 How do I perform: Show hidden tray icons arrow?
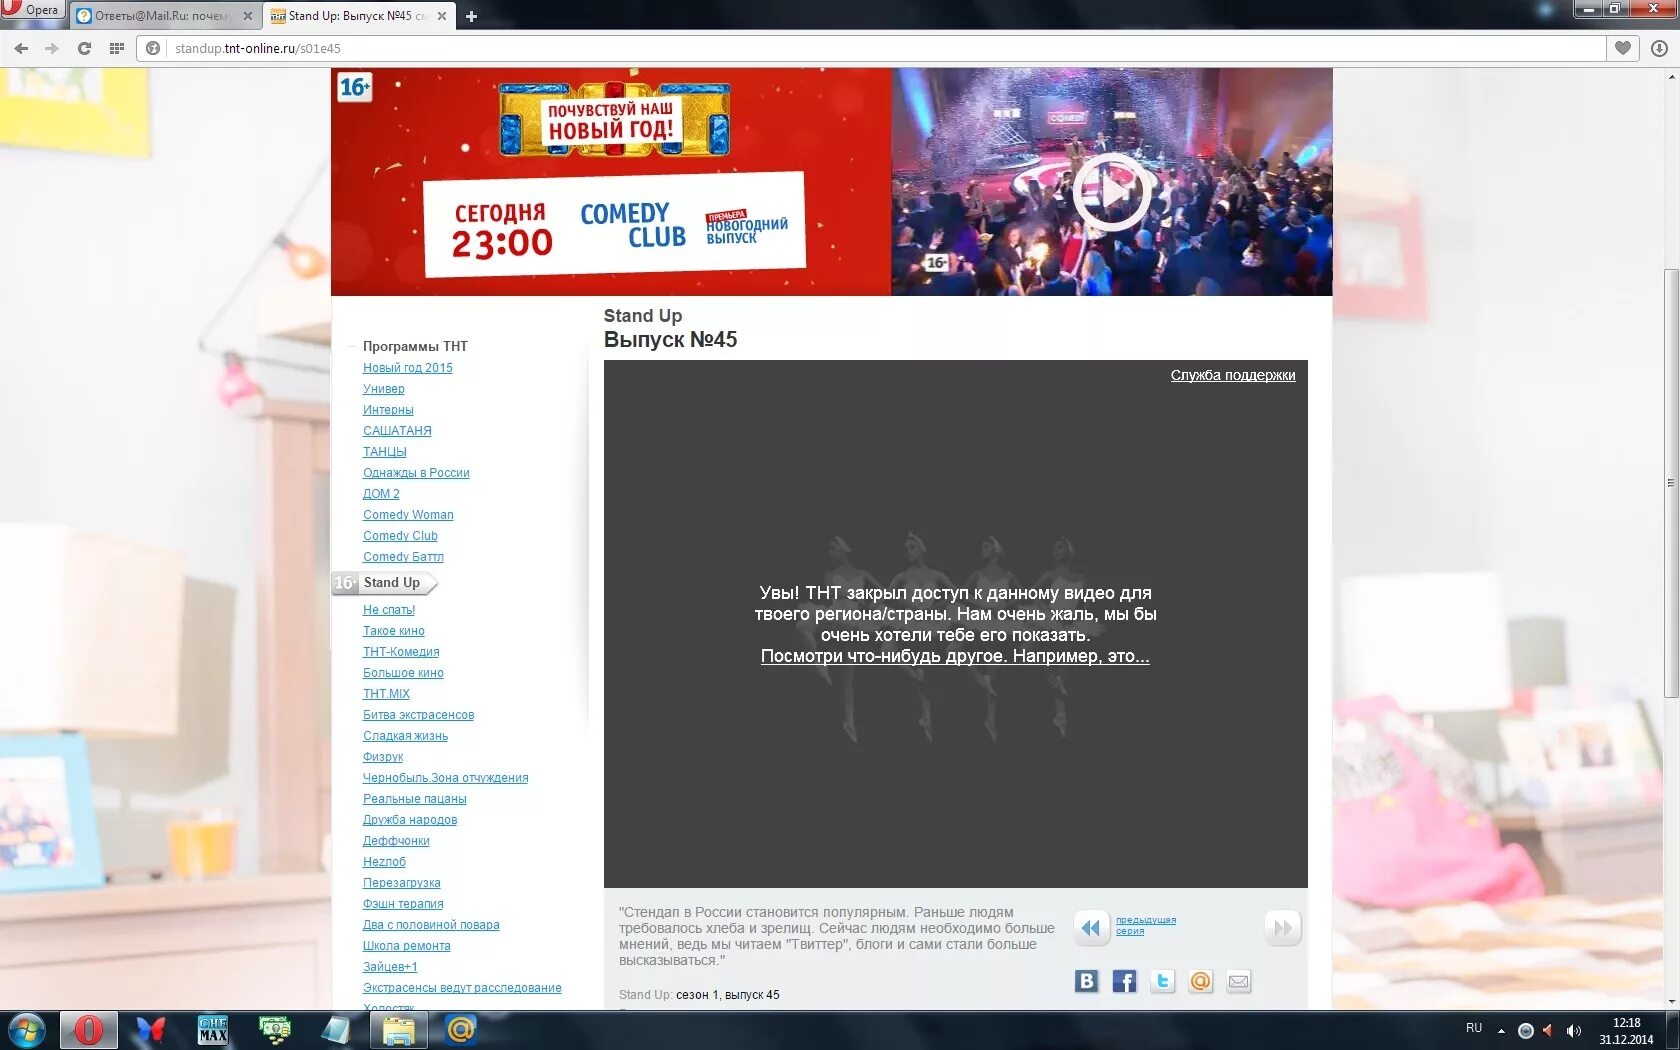[x=1501, y=1031]
